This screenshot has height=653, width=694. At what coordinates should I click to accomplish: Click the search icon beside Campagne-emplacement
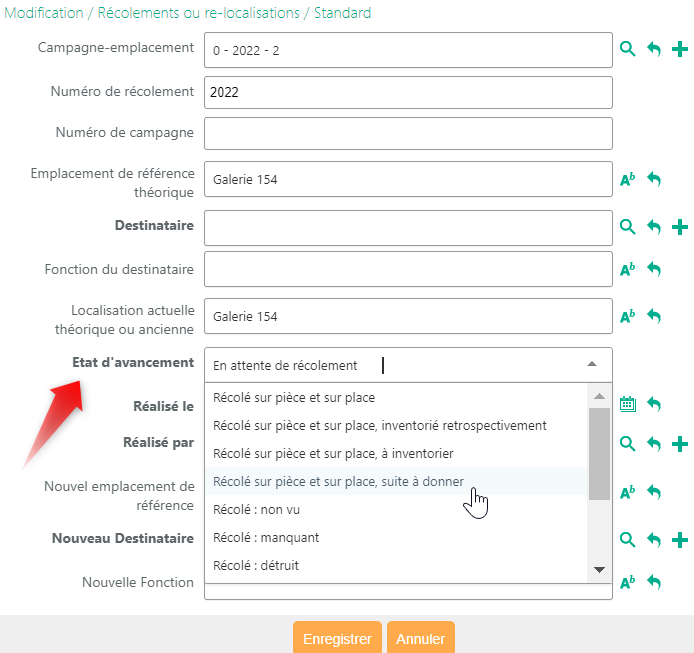coord(628,49)
